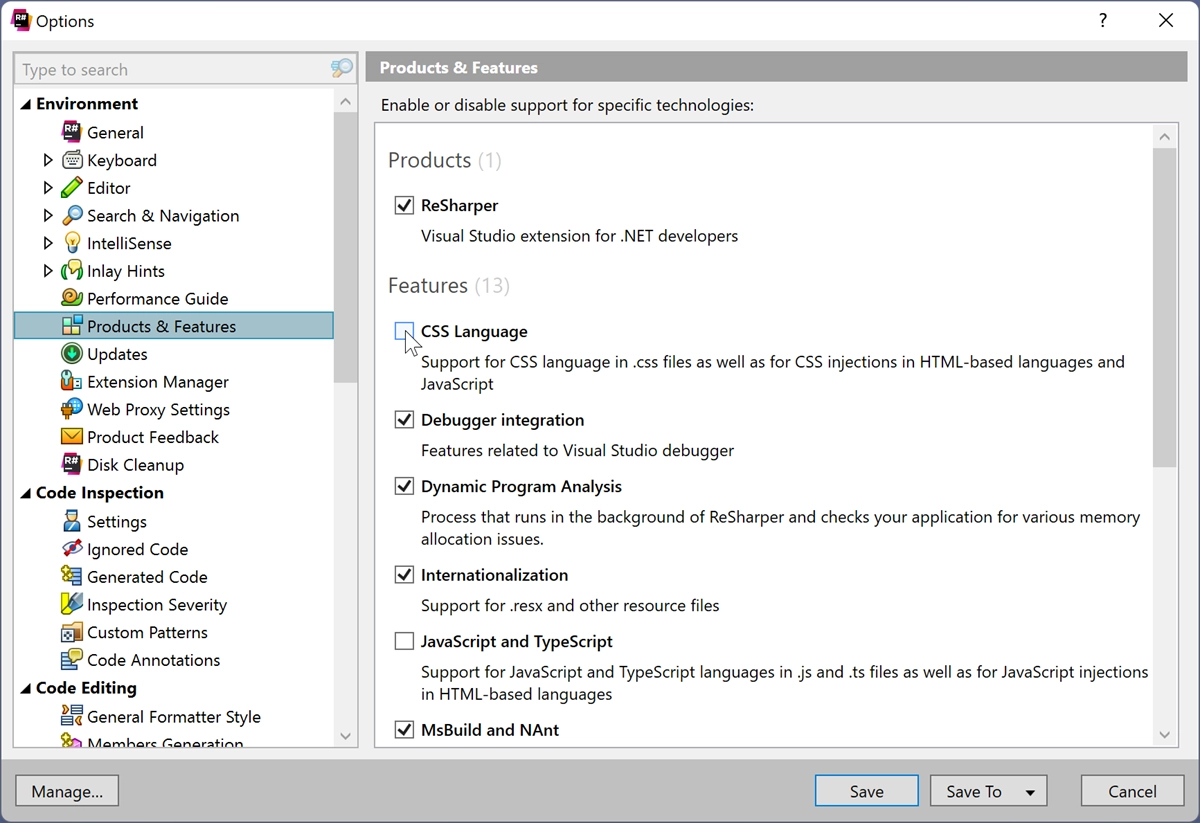Click the Search & Navigation magnifier icon
1200x823 pixels.
pyautogui.click(x=72, y=216)
